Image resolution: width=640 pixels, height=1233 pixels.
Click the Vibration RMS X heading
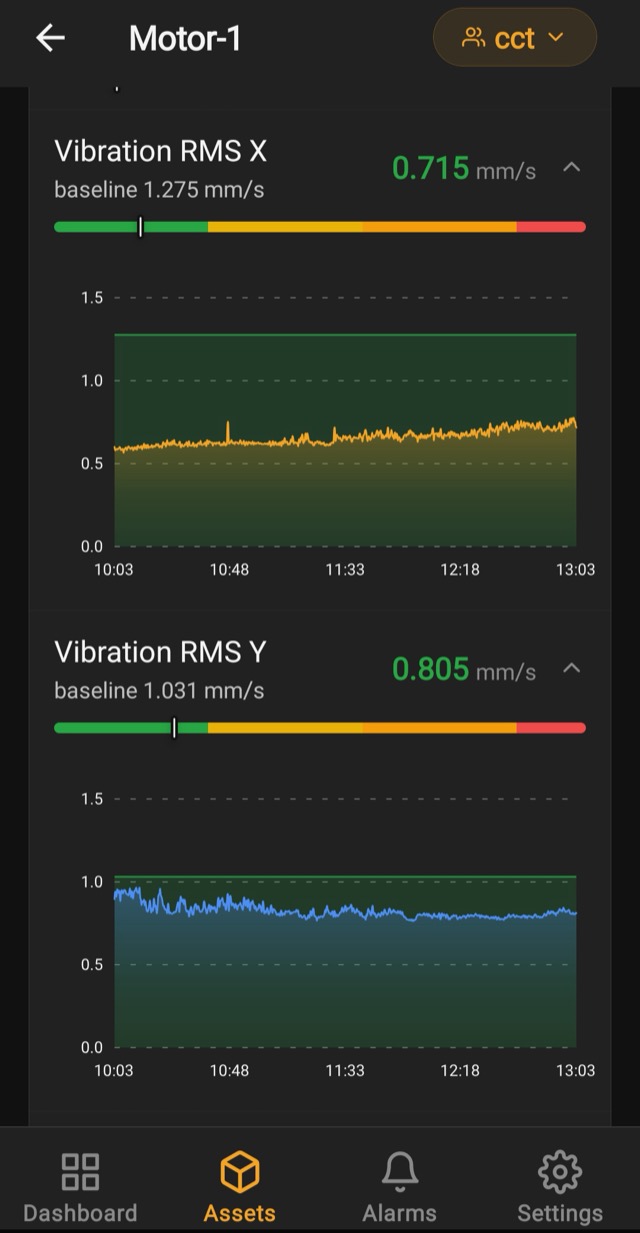pyautogui.click(x=160, y=151)
